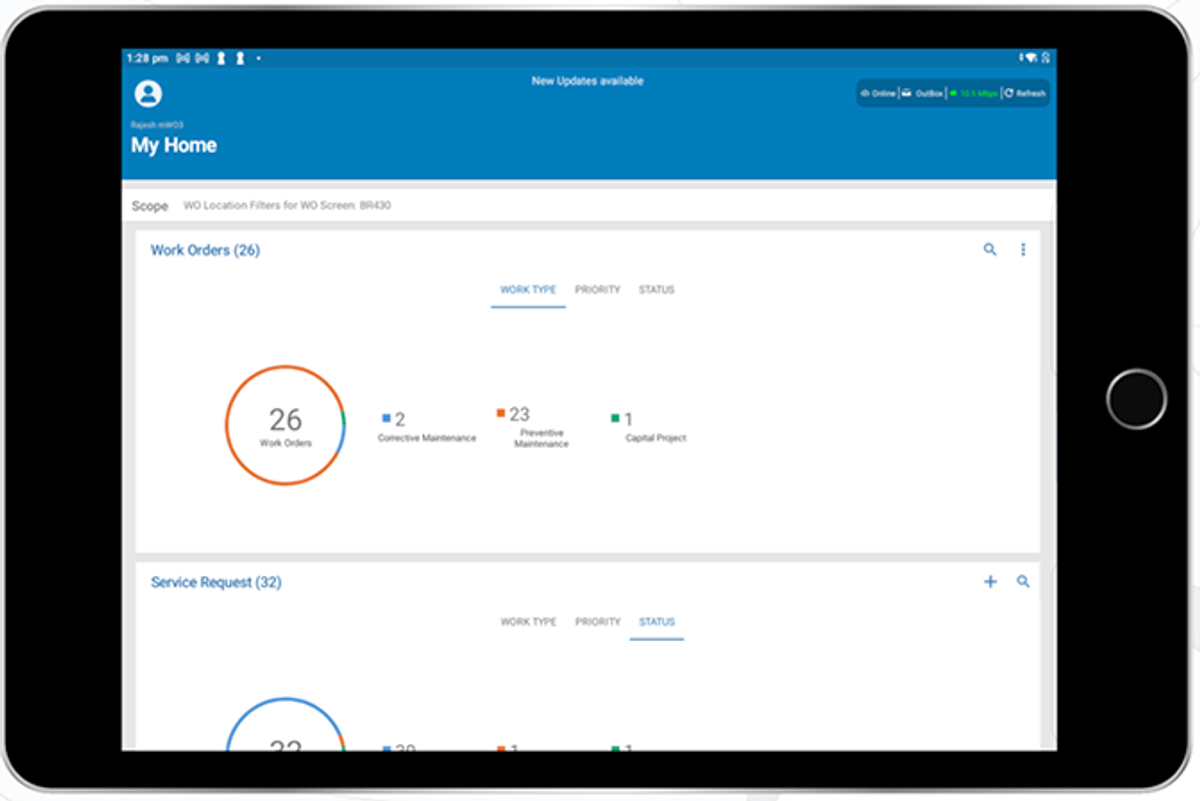Expand the New Updates available banner

(588, 81)
